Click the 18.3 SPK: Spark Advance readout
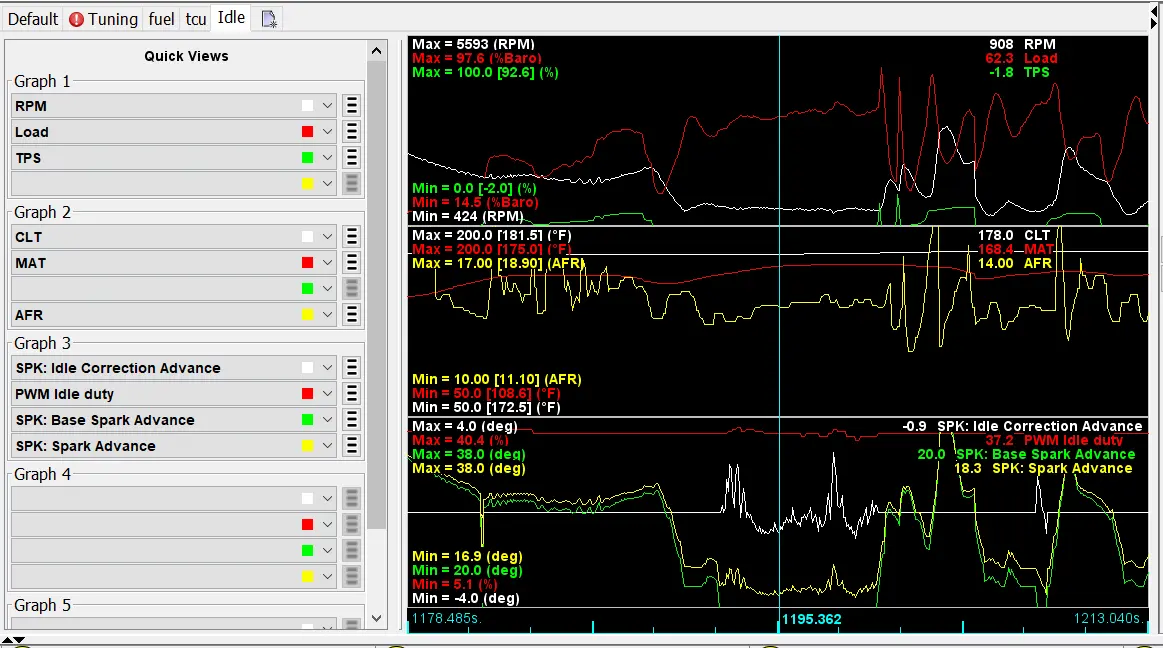The height and width of the screenshot is (648, 1163). pyautogui.click(x=1043, y=469)
